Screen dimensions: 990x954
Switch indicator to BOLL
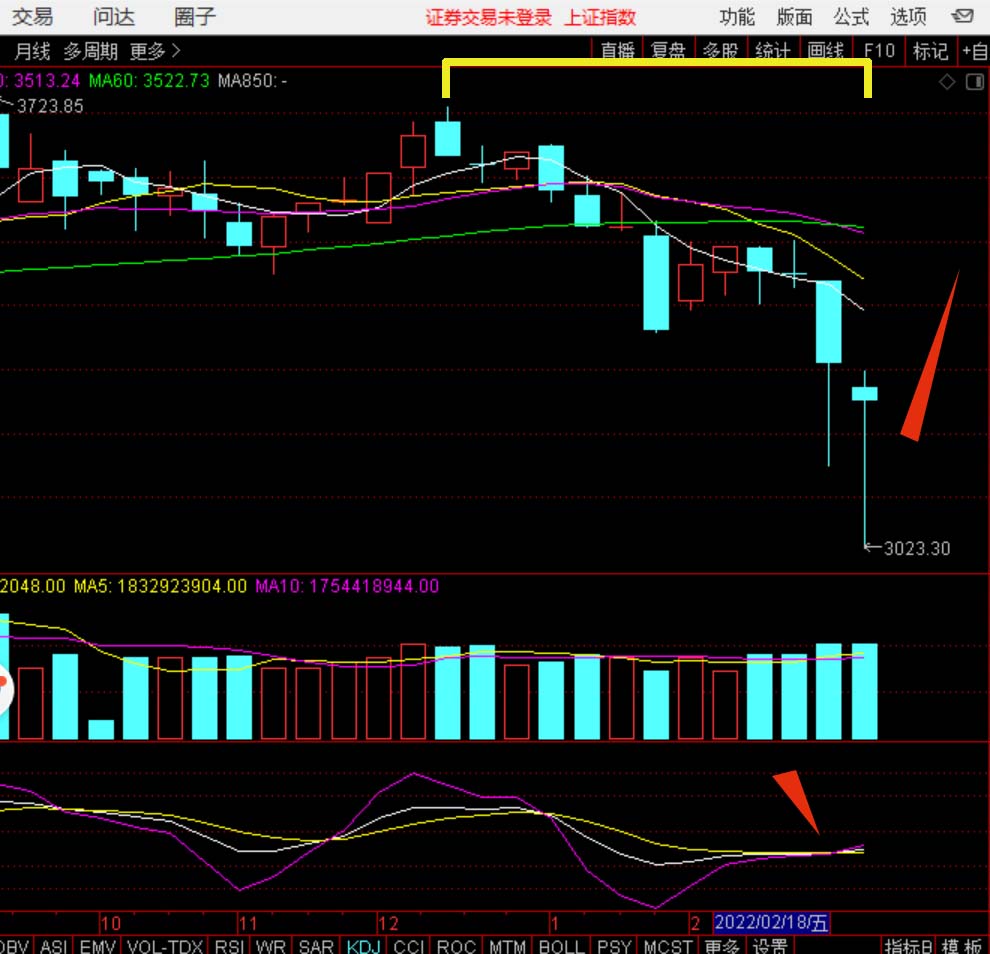coord(561,946)
